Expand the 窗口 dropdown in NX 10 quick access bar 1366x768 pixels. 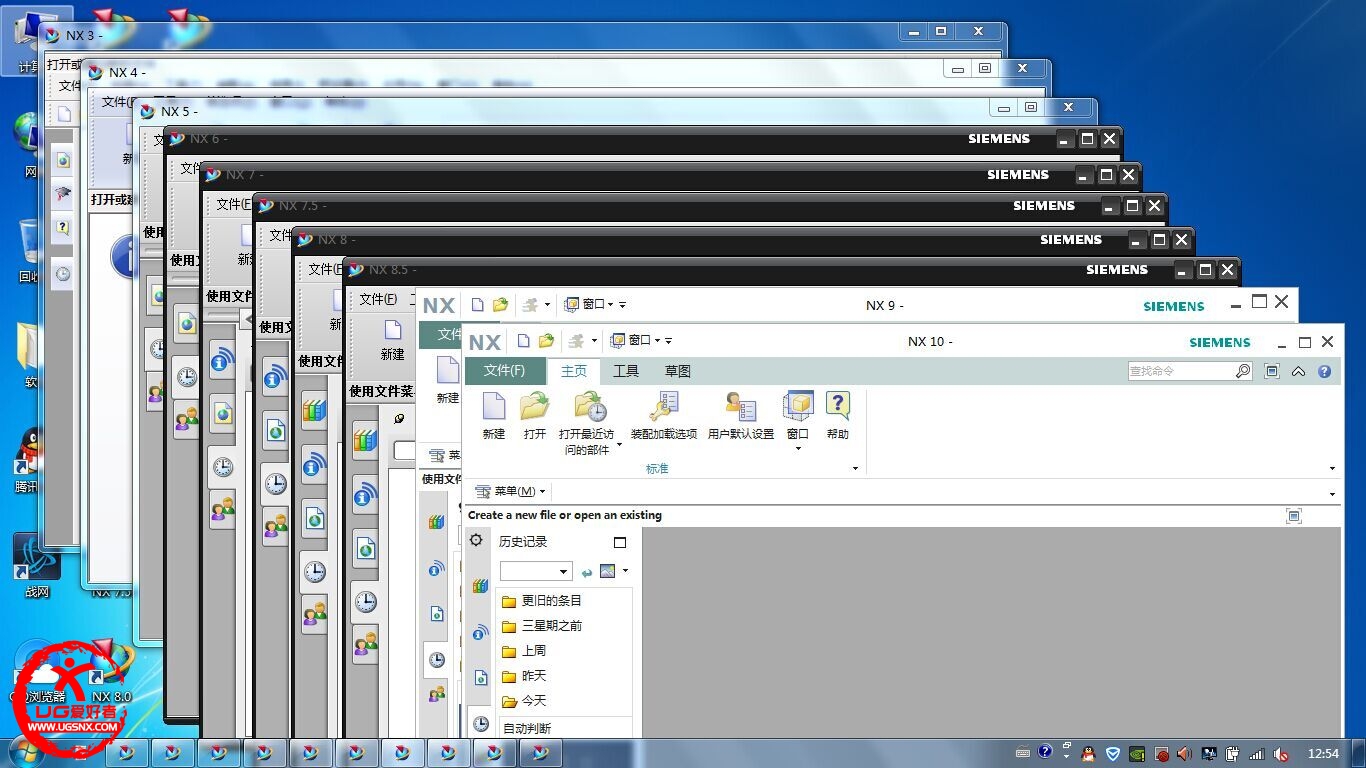click(x=657, y=341)
